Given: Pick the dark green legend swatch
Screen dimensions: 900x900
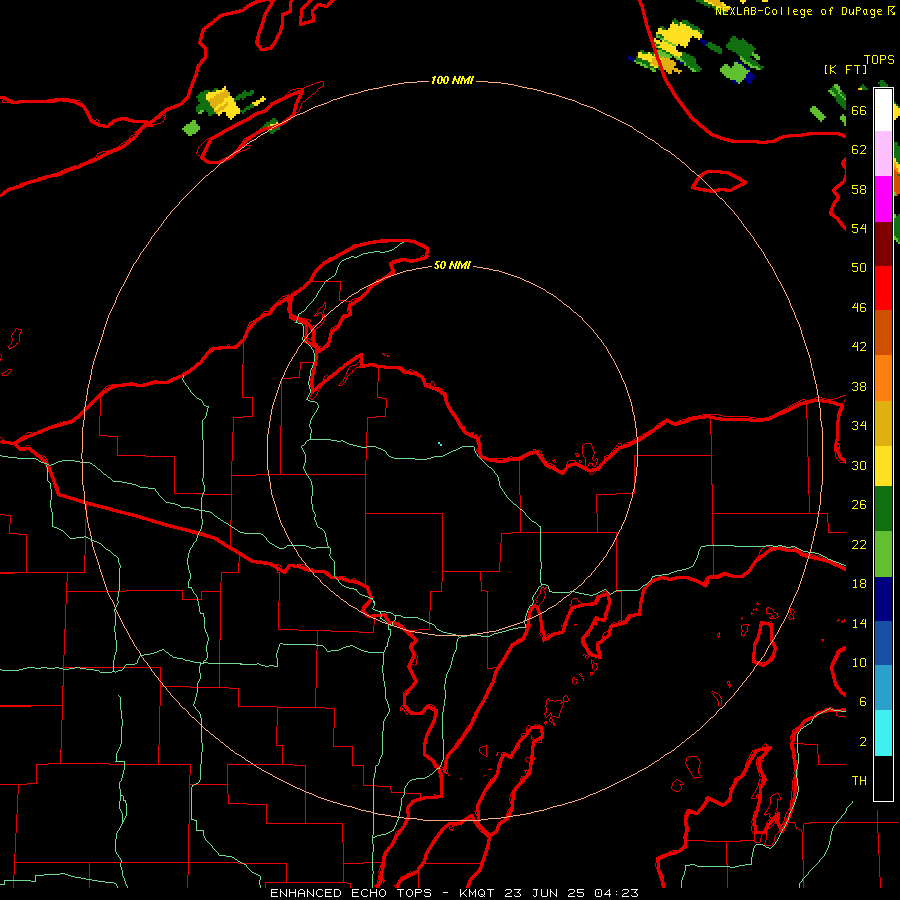Looking at the screenshot, I should pyautogui.click(x=883, y=509).
